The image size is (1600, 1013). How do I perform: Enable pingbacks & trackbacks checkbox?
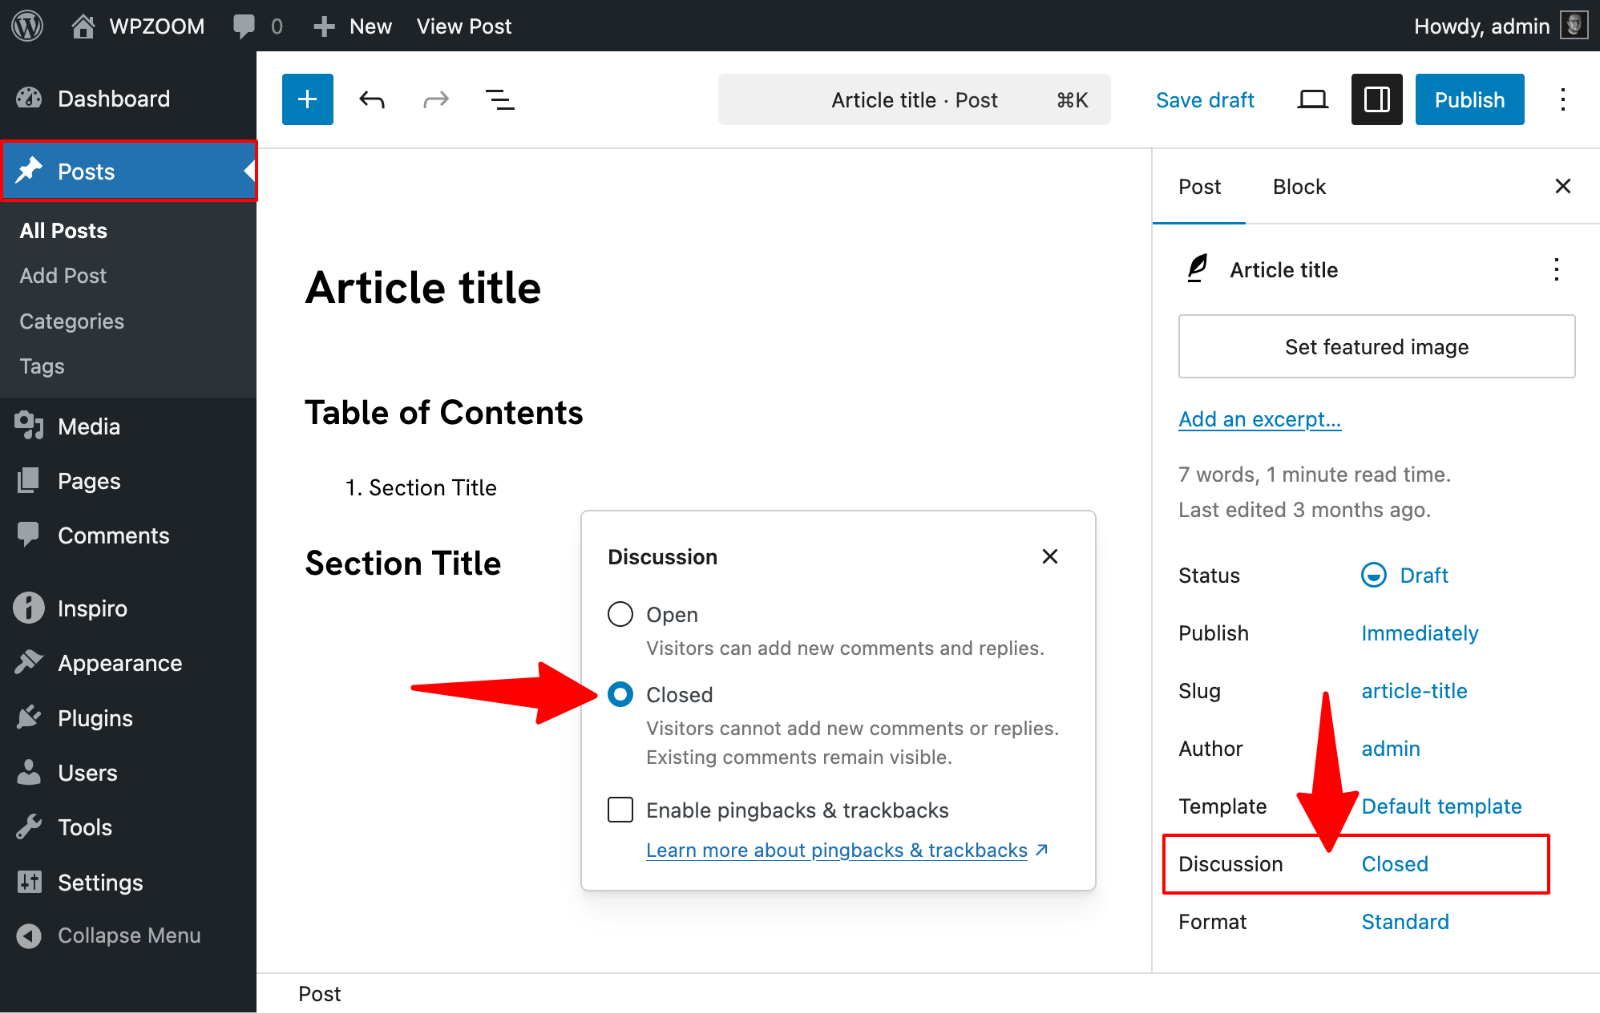click(620, 810)
